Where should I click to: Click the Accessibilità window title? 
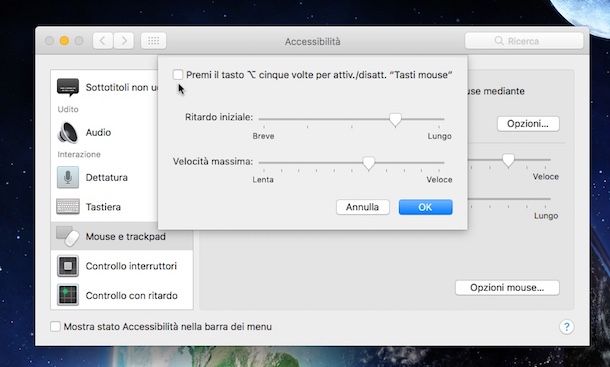click(312, 41)
